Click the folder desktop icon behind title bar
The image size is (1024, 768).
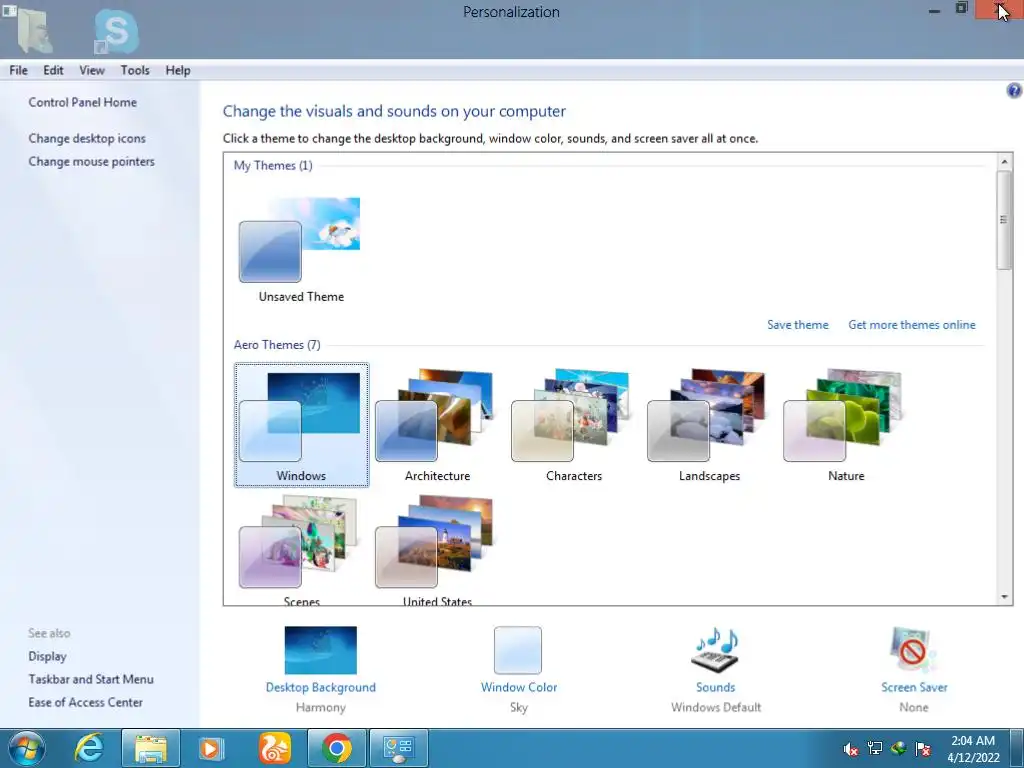click(x=32, y=30)
